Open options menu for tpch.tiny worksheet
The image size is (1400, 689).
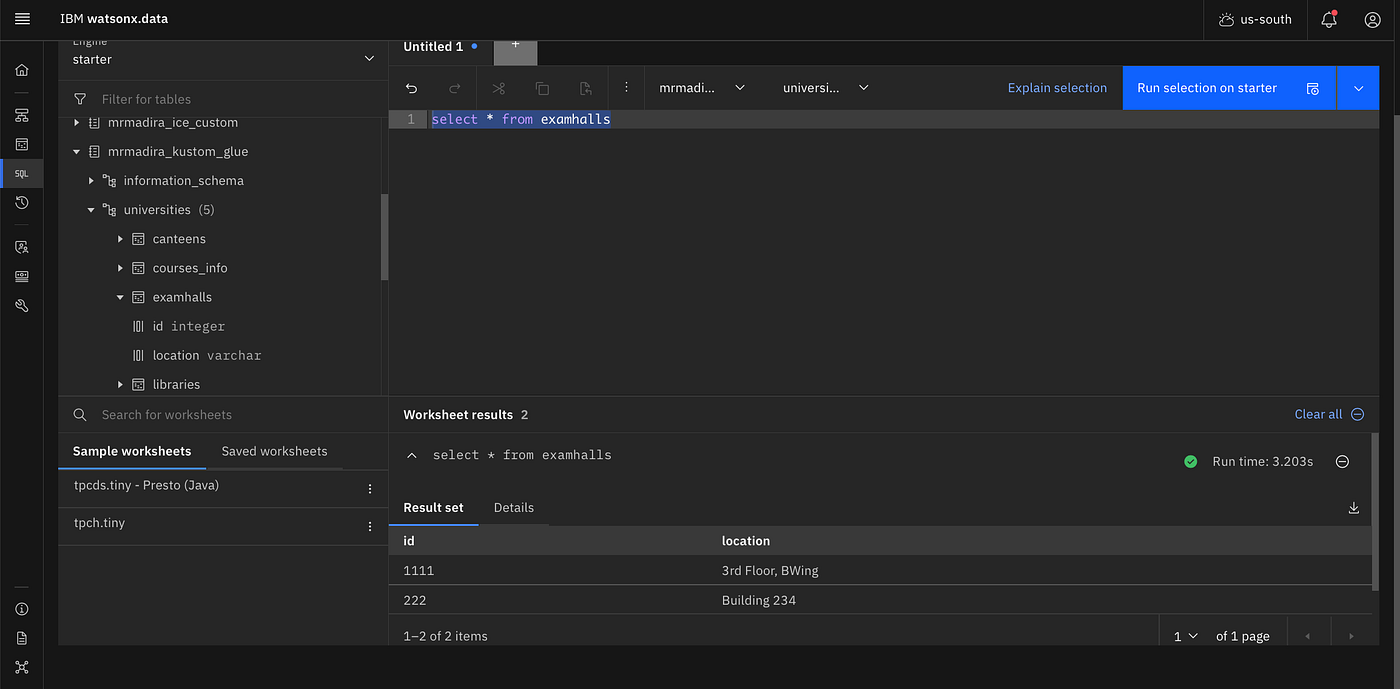coord(370,526)
